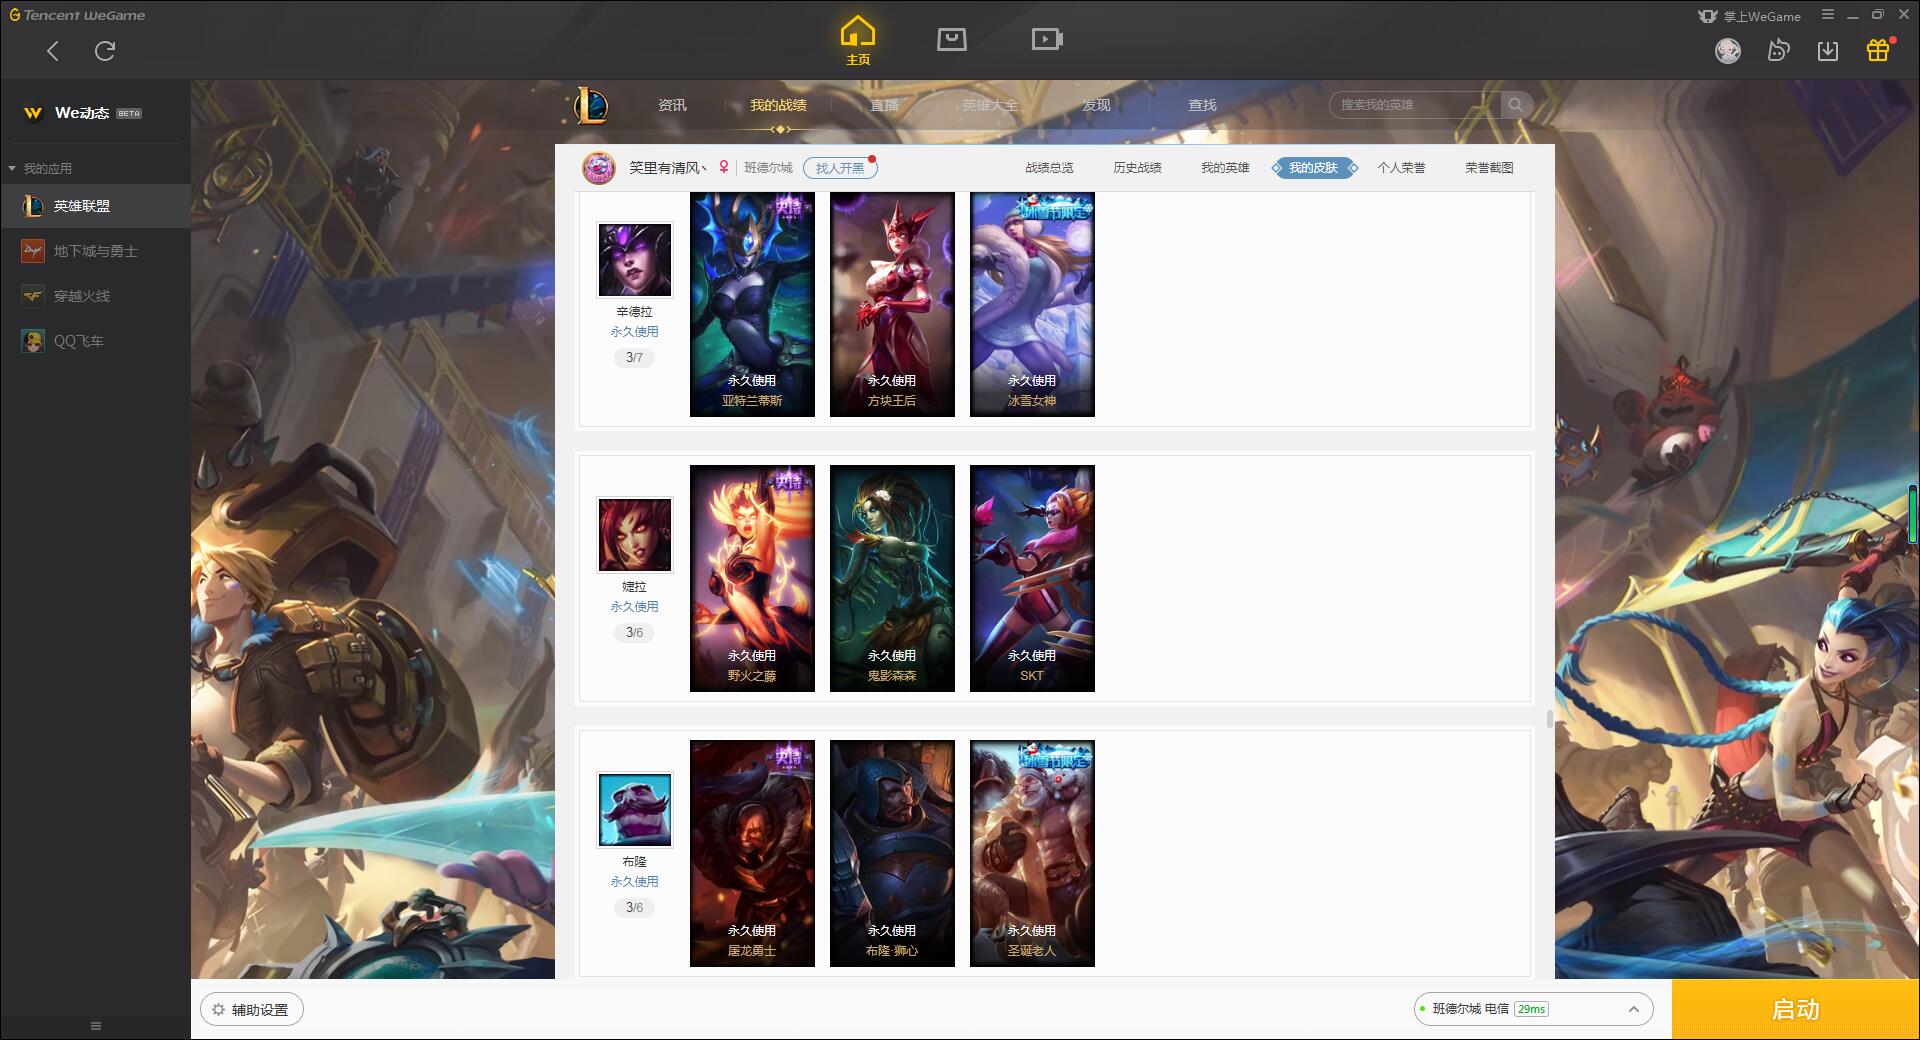This screenshot has width=1920, height=1040.
Task: Click the 婕拉 champion portrait
Action: click(x=634, y=535)
